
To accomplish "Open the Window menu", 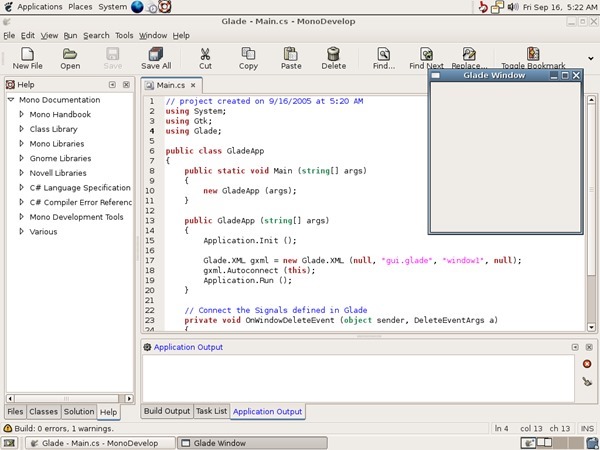I will pos(153,36).
